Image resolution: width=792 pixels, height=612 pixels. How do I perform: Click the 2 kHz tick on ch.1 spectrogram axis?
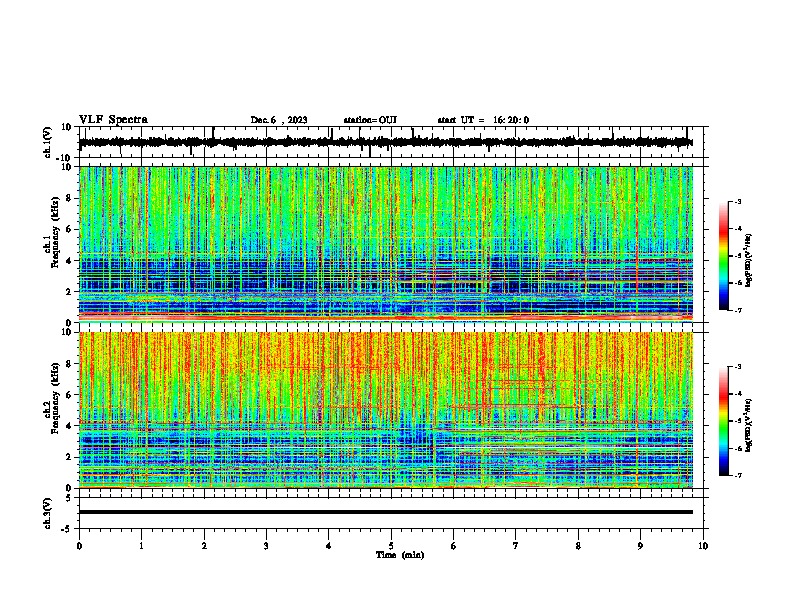[70, 292]
